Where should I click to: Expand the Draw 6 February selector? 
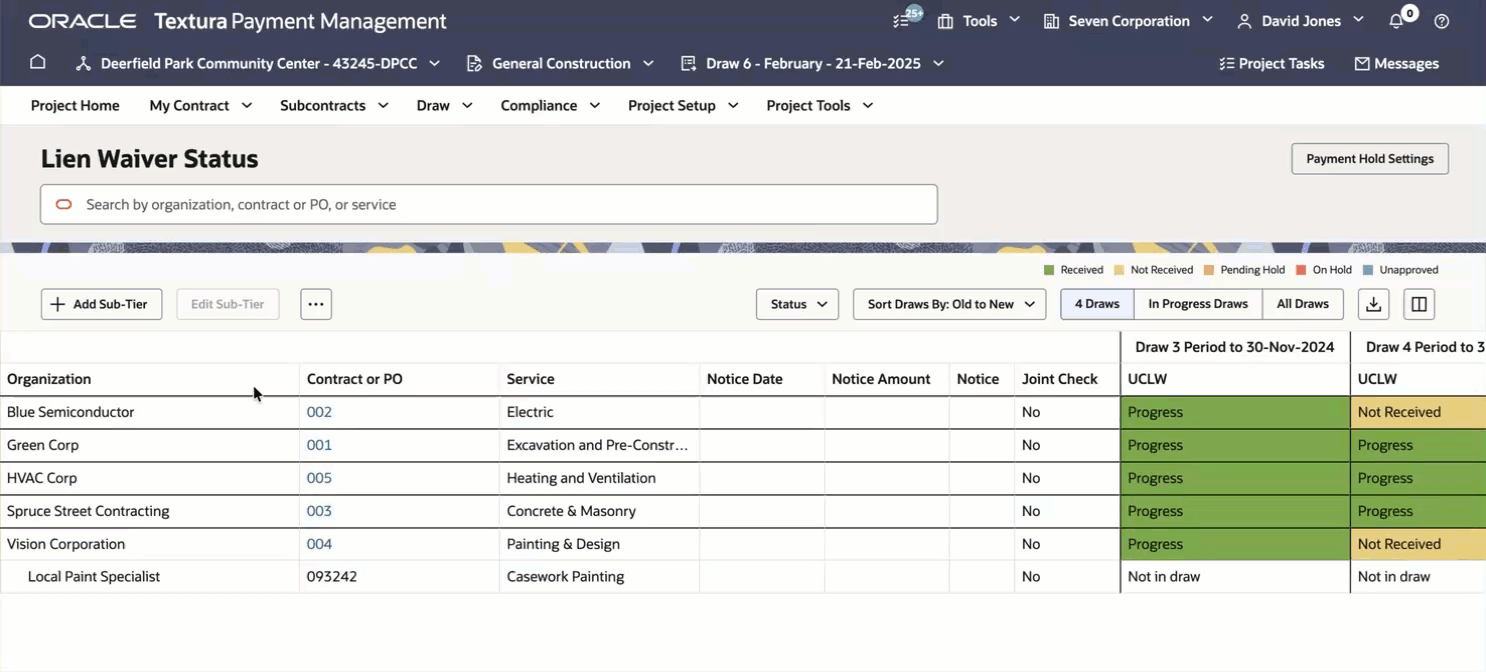(938, 63)
